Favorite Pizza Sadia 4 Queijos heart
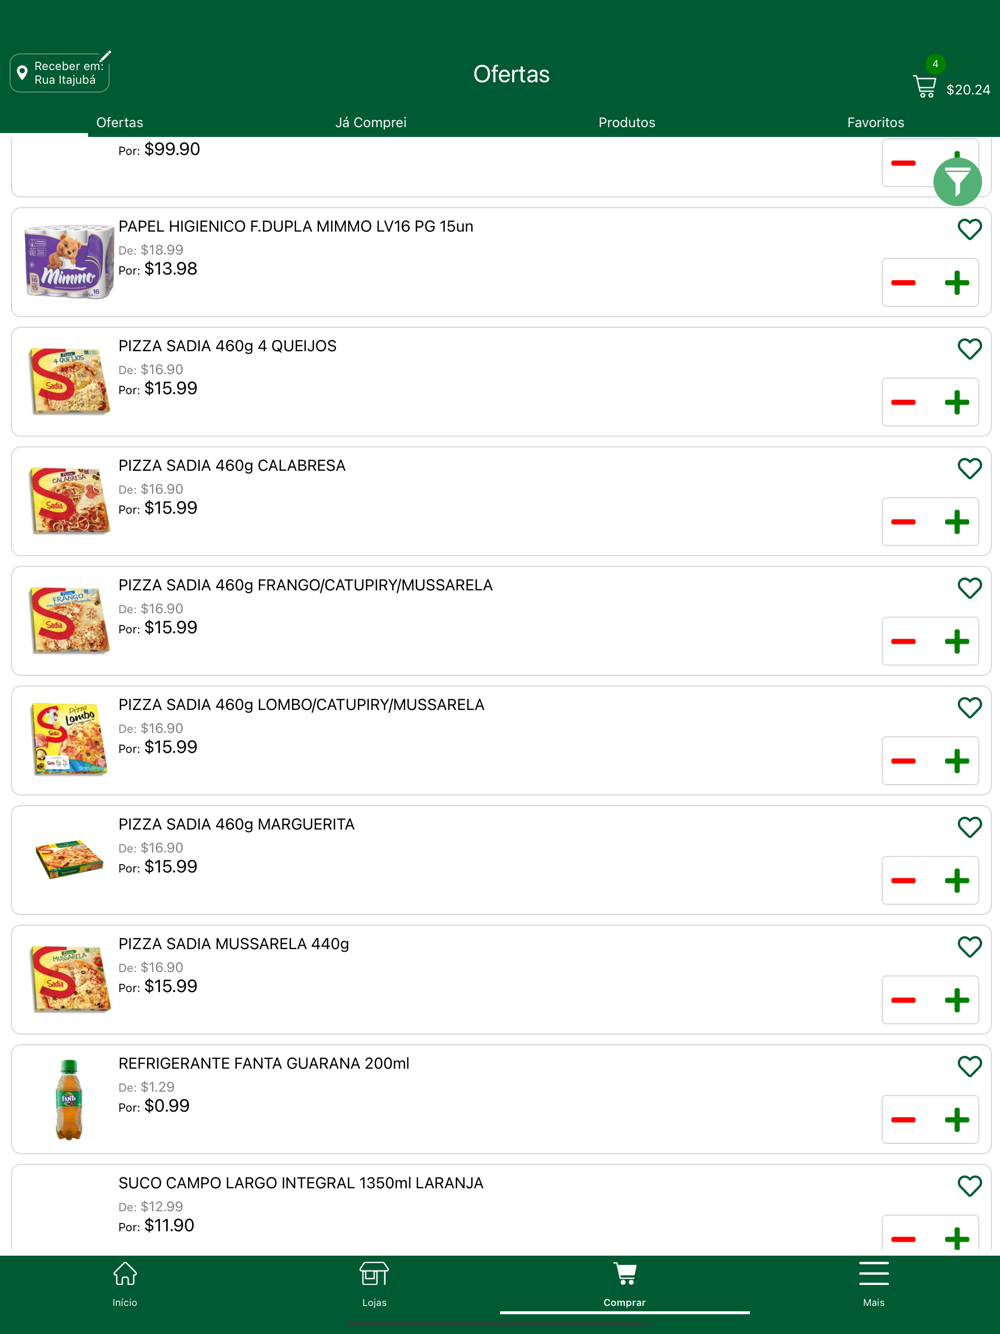This screenshot has width=1000, height=1334. point(969,349)
